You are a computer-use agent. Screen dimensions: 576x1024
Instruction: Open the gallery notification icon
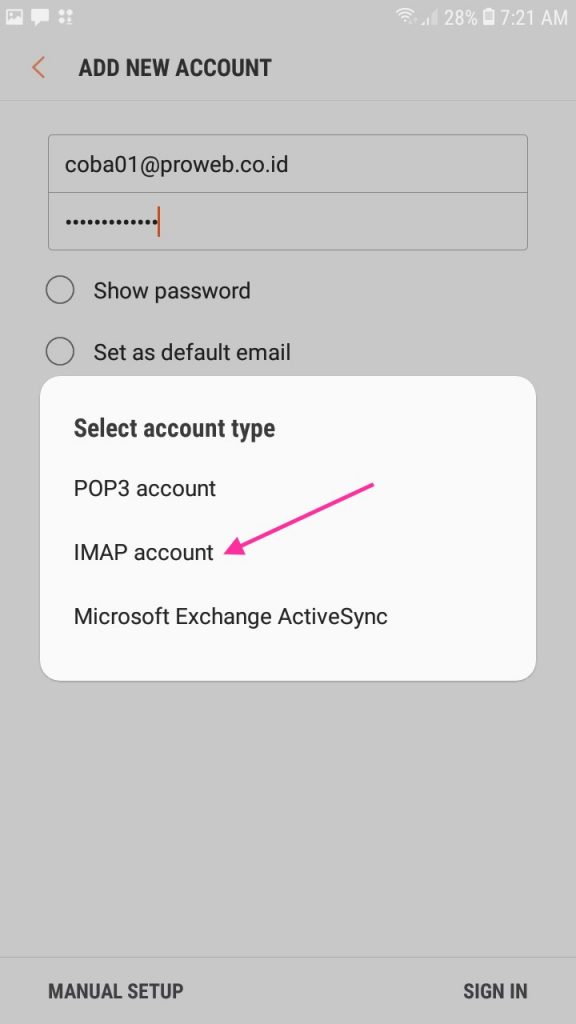pos(14,16)
